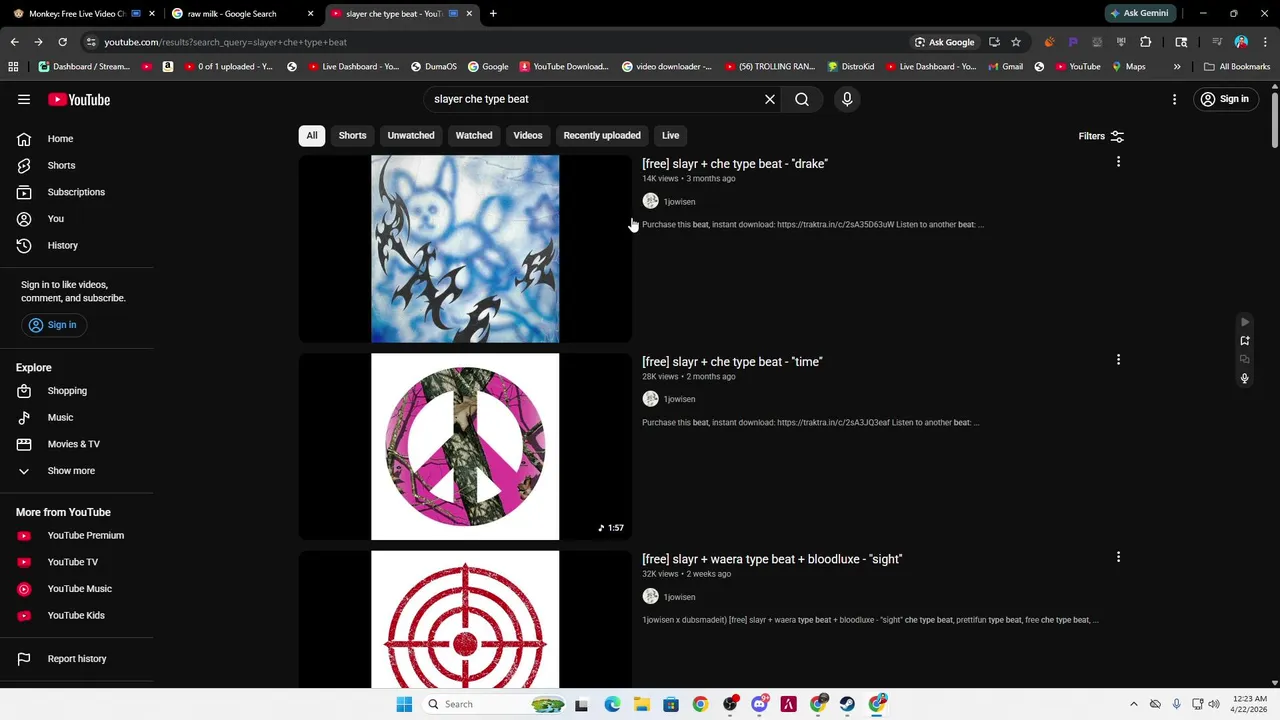Image resolution: width=1280 pixels, height=720 pixels.
Task: Select the Live filter chip
Action: pos(670,135)
